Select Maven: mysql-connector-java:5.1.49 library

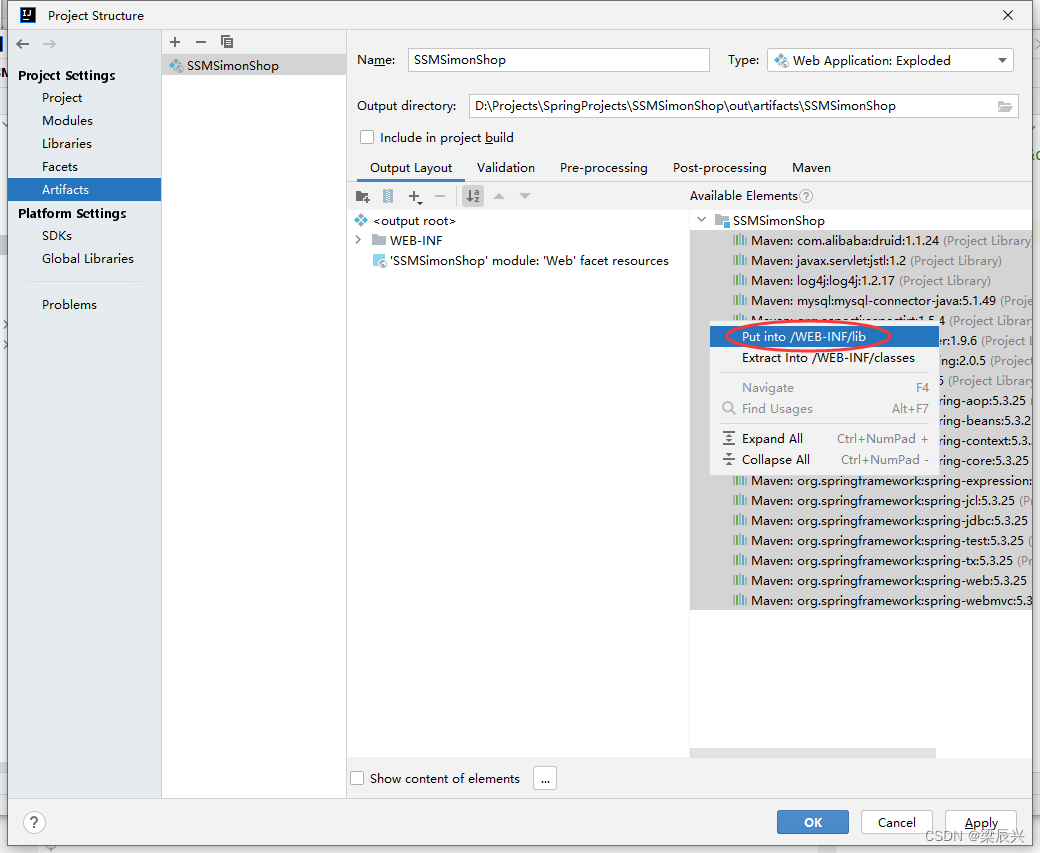861,300
